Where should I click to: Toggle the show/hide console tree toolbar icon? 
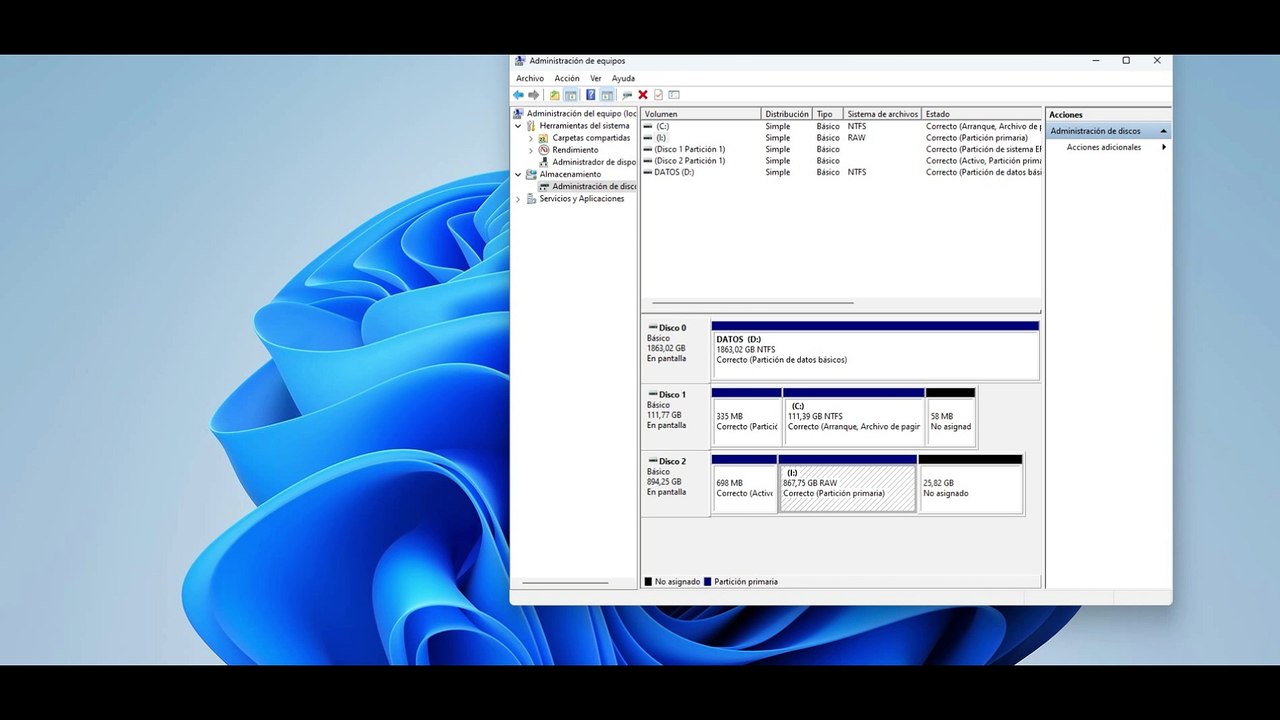click(x=571, y=95)
